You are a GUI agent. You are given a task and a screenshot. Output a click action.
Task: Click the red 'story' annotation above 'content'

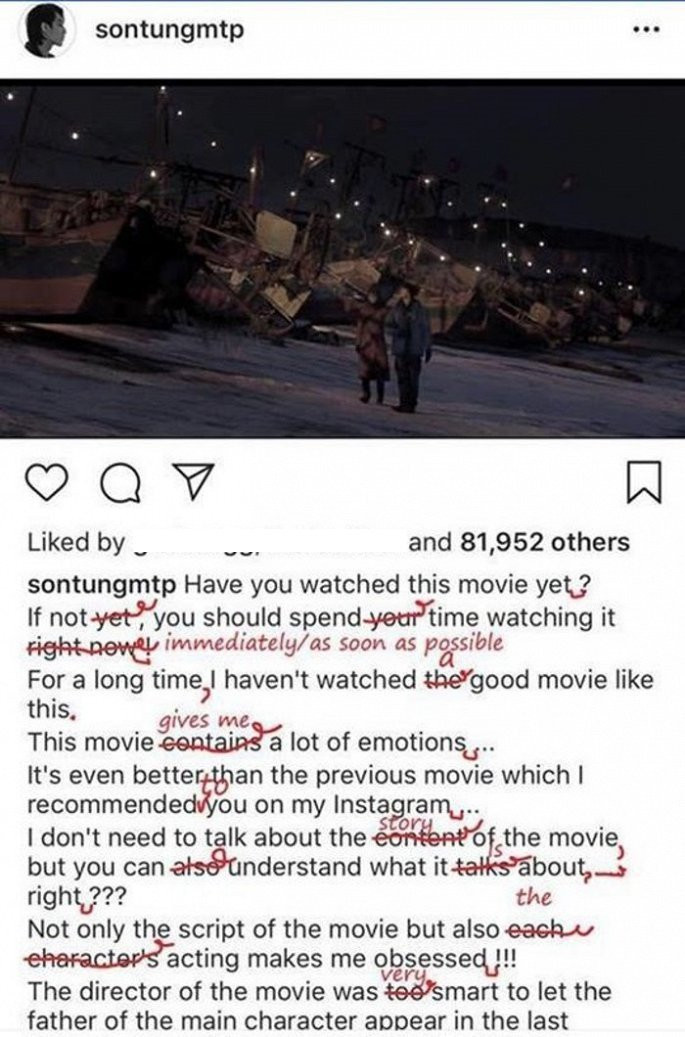pos(405,823)
